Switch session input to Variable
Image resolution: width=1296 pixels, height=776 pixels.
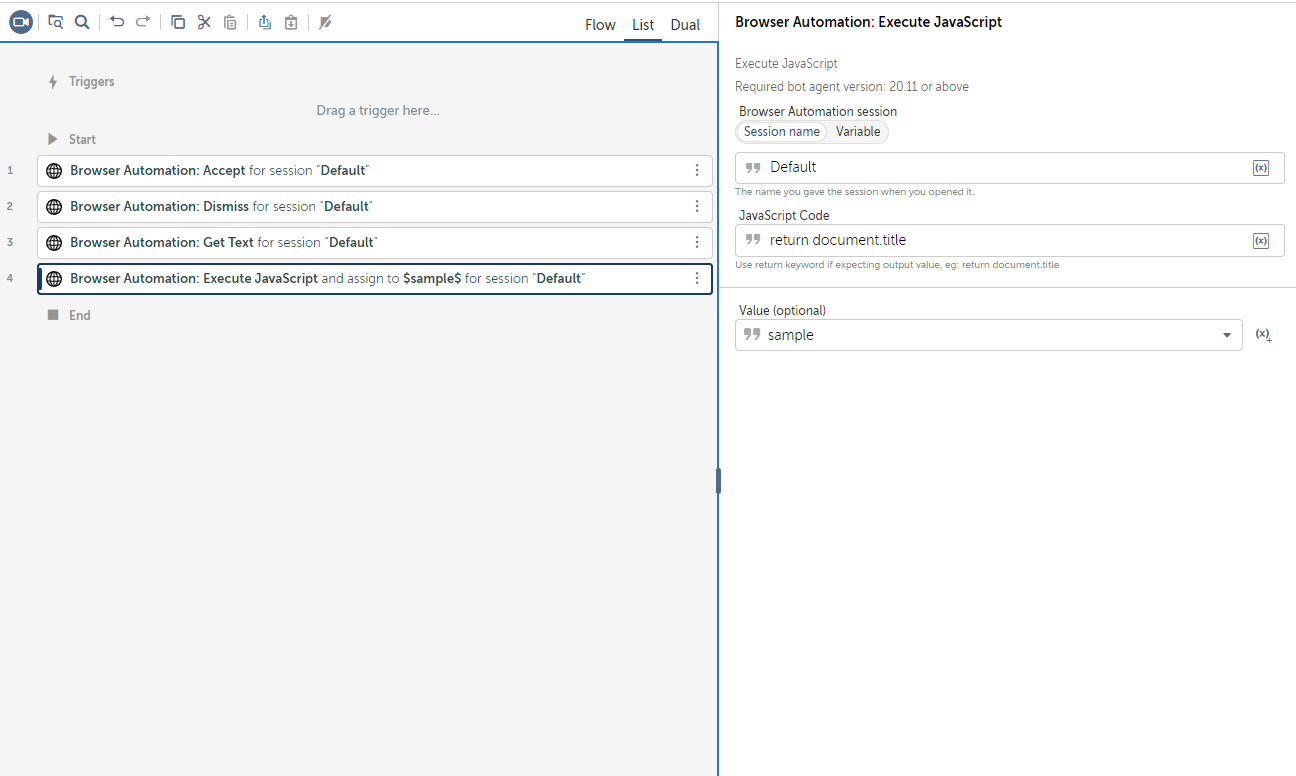tap(858, 132)
